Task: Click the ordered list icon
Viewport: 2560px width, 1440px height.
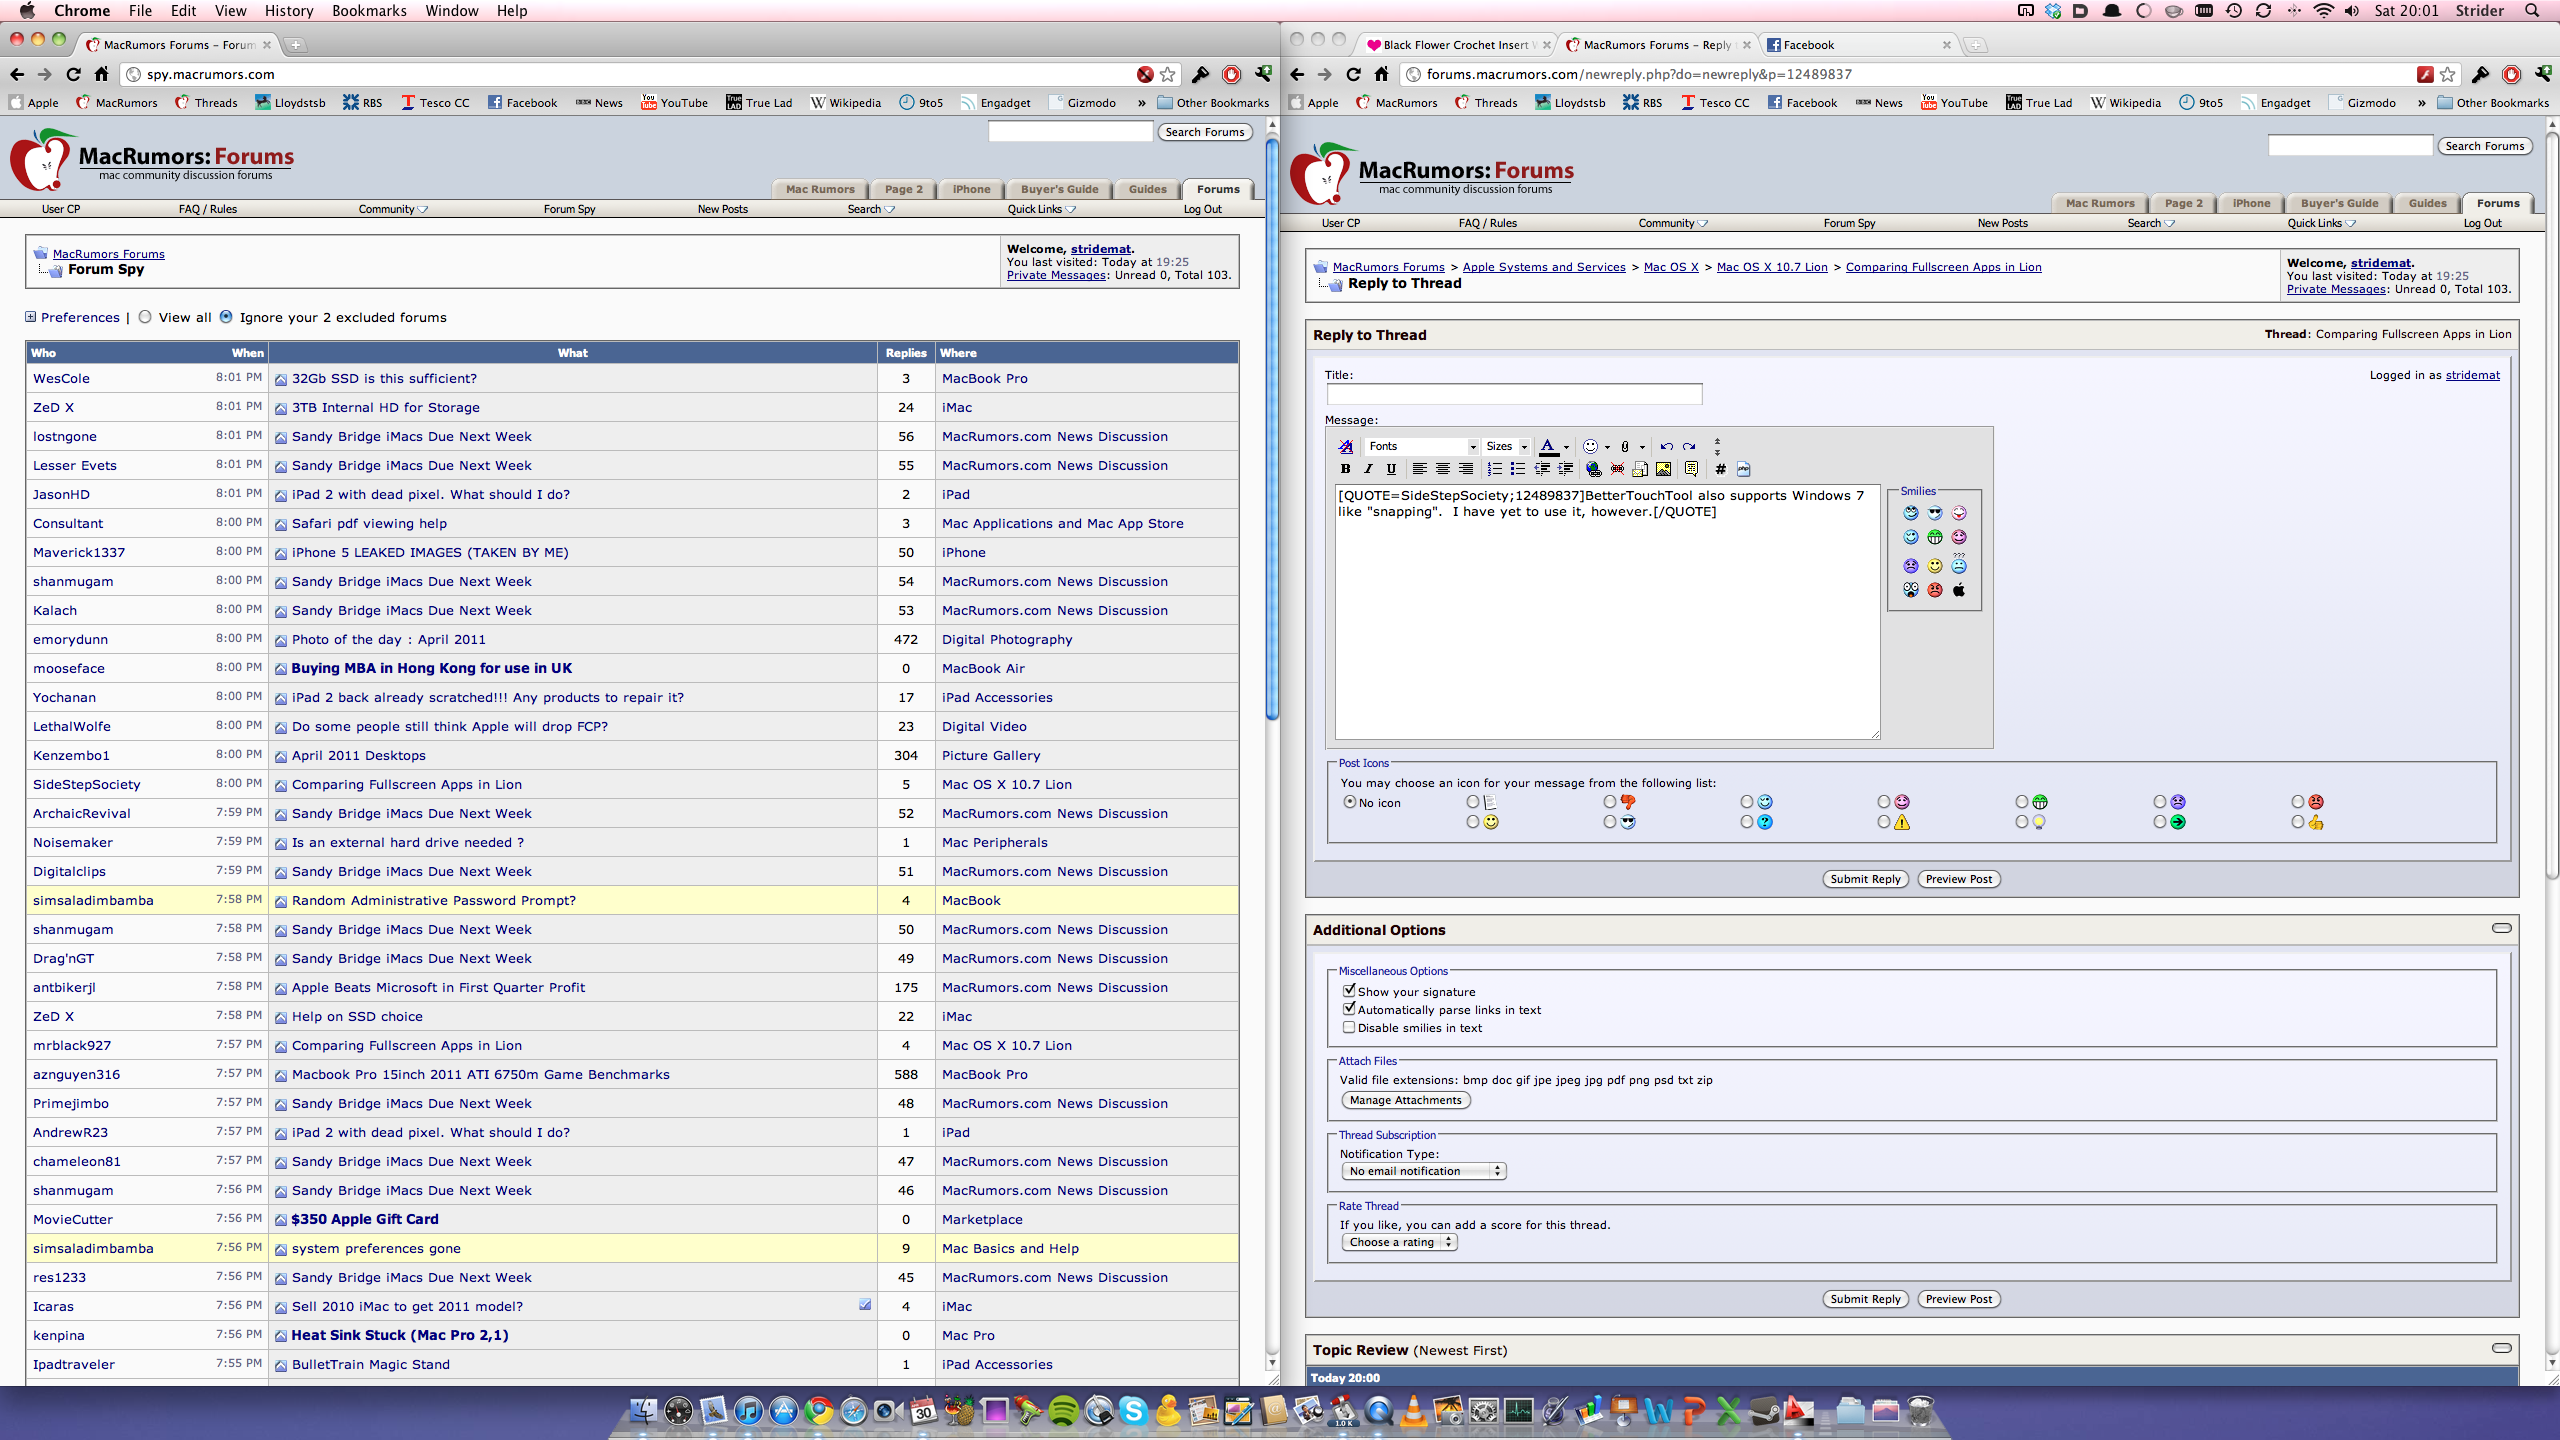Action: coord(1494,469)
